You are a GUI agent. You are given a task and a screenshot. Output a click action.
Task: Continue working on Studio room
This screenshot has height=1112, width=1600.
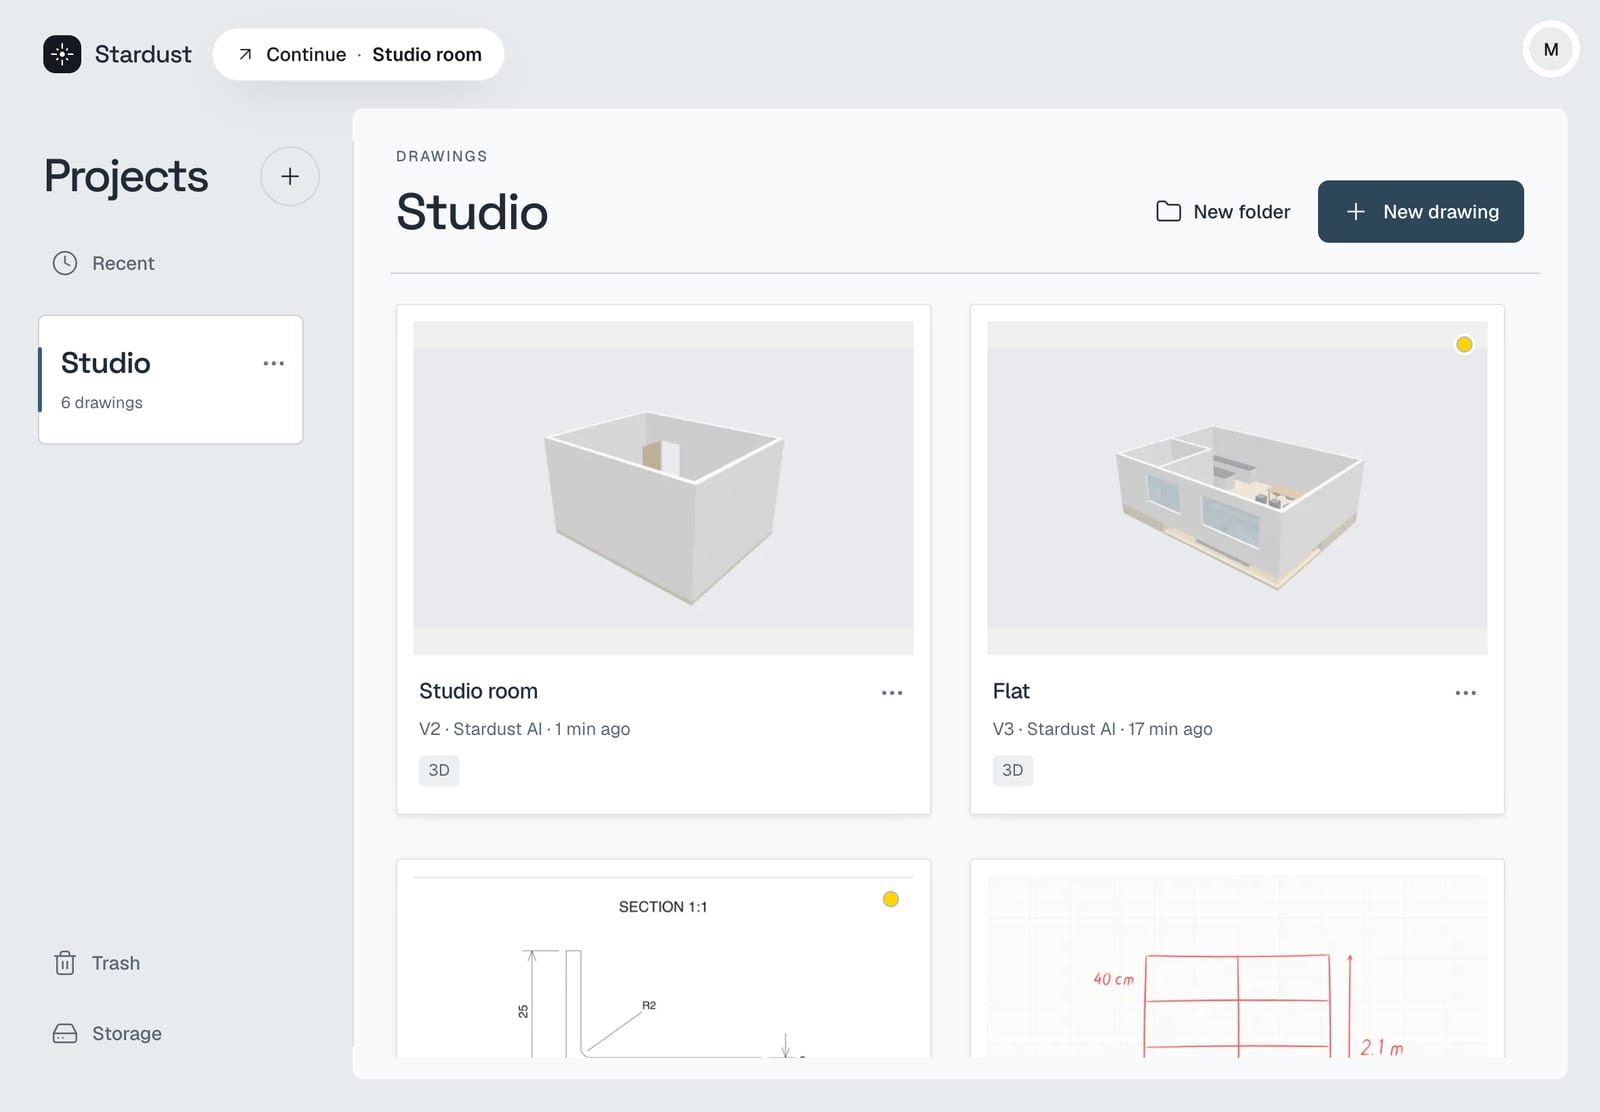pyautogui.click(x=358, y=54)
